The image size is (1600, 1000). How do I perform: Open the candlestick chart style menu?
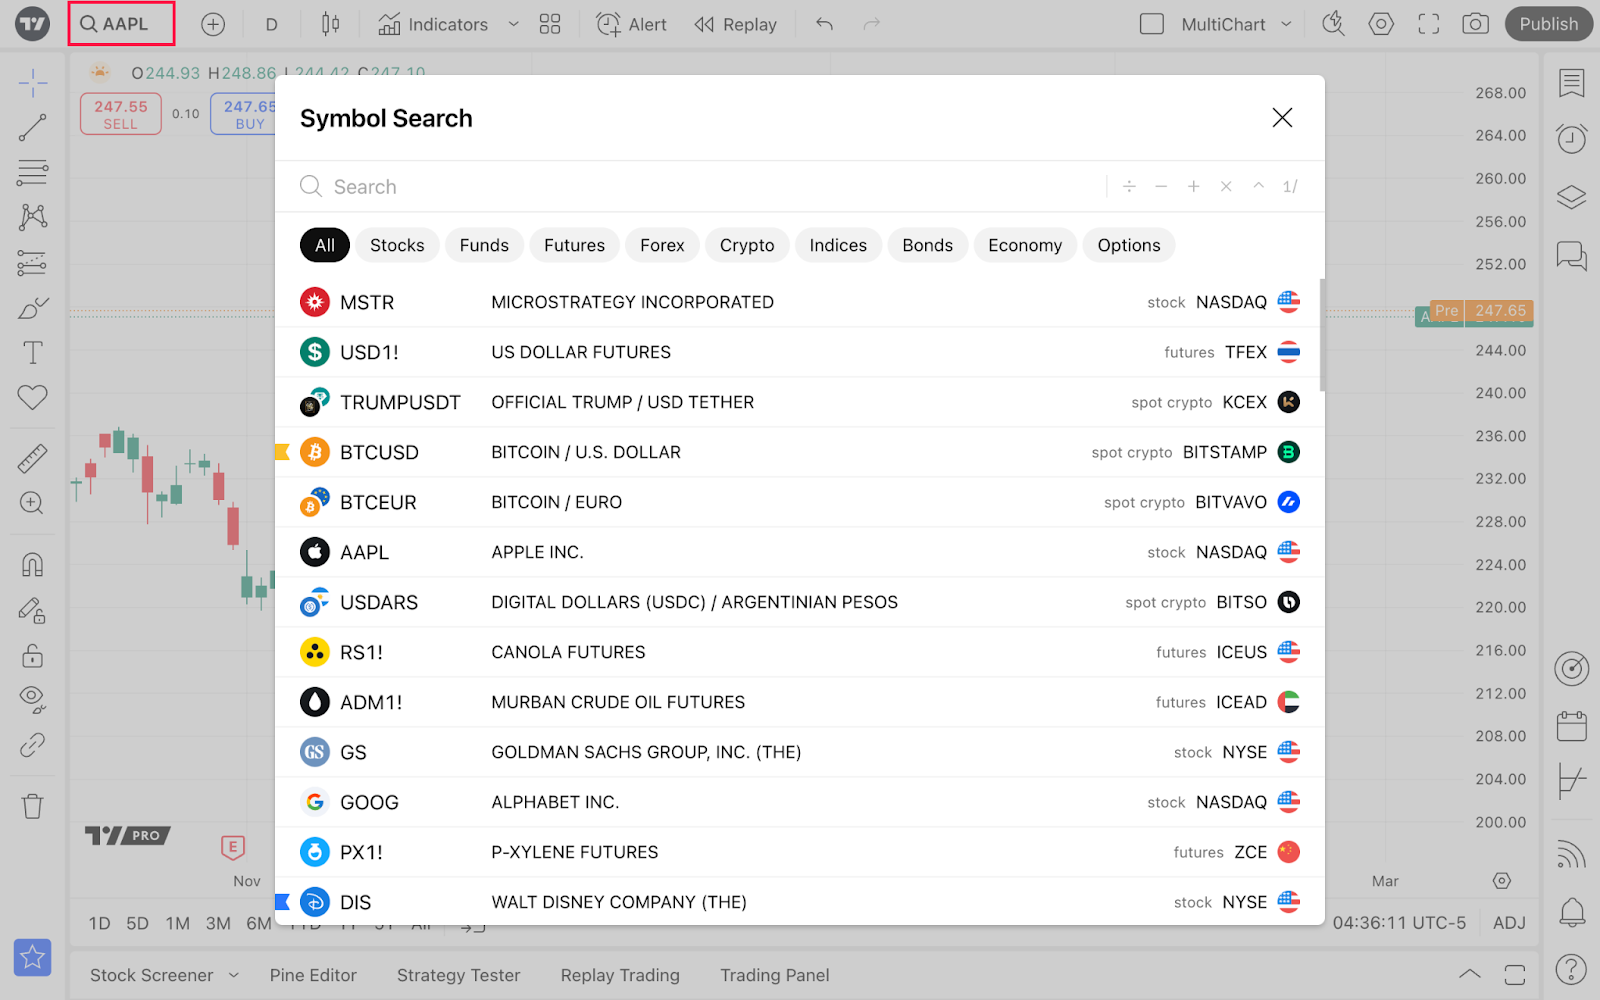(330, 24)
